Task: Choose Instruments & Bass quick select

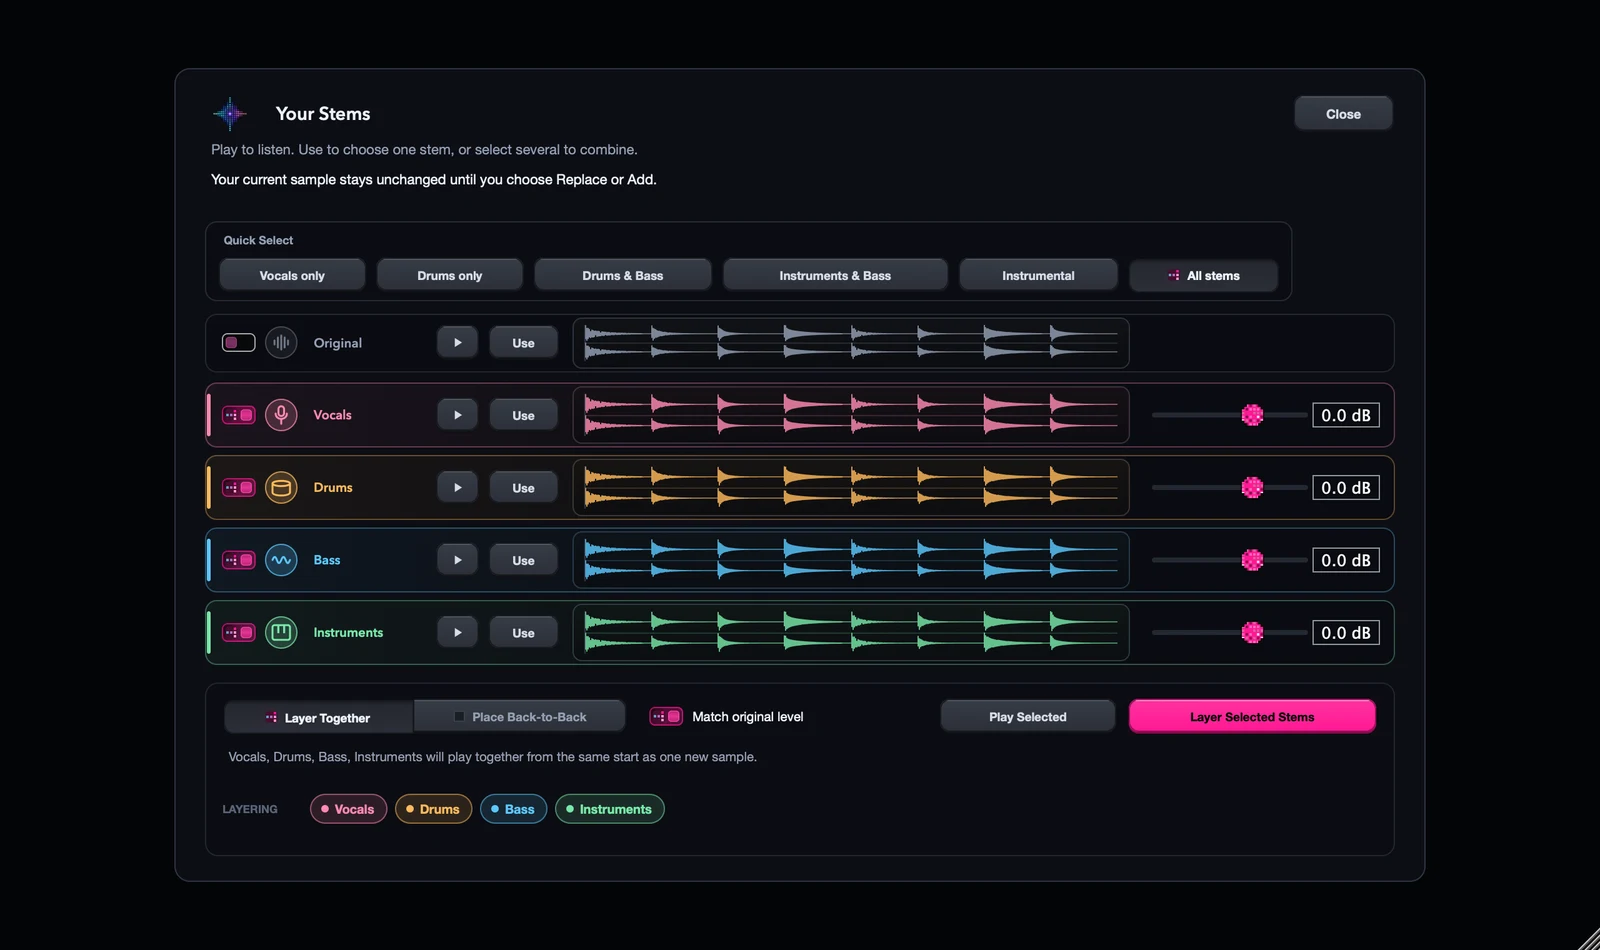Action: 835,275
